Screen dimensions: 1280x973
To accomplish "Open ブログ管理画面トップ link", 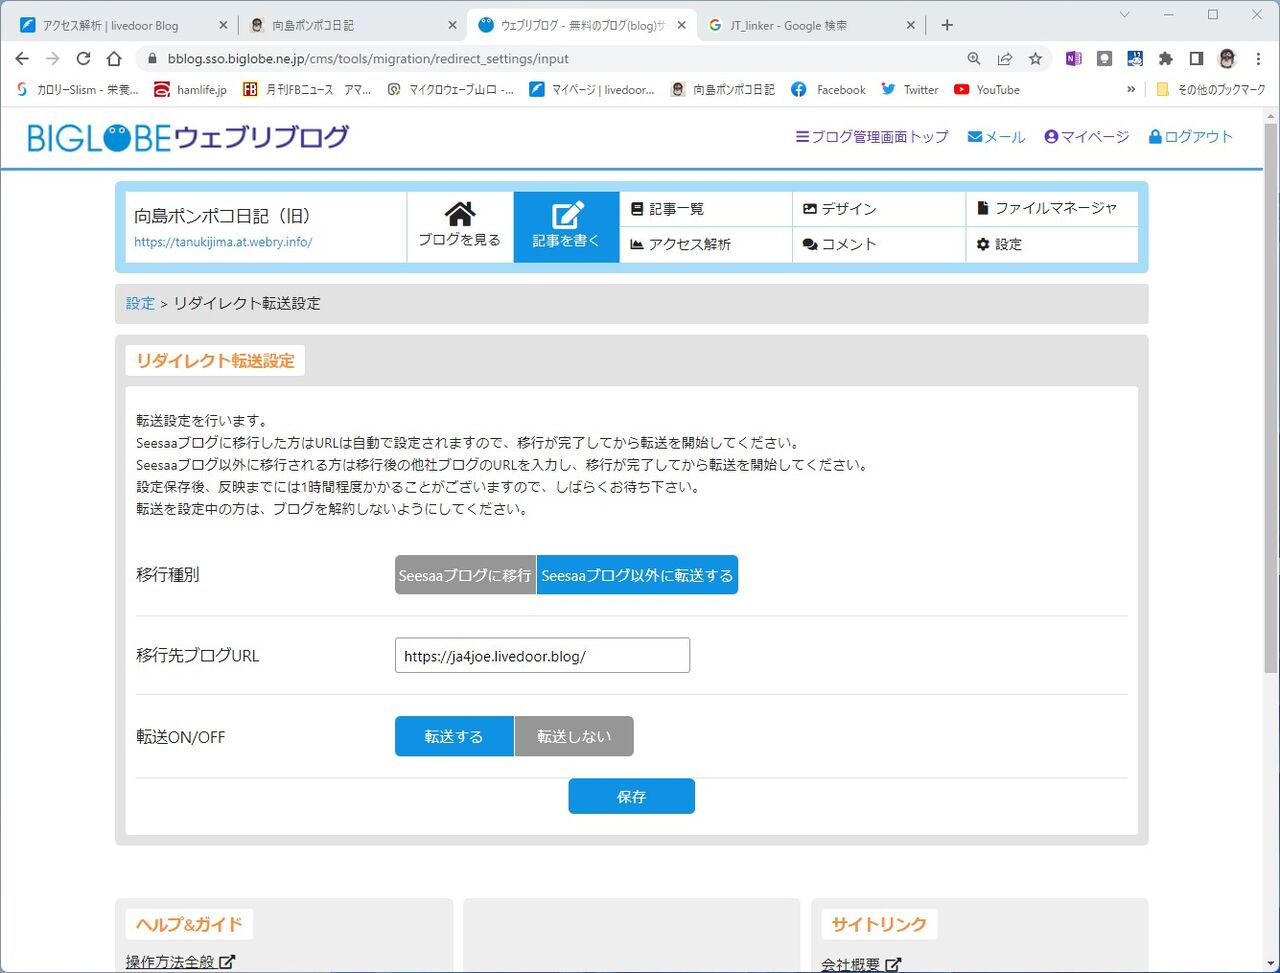I will point(872,137).
